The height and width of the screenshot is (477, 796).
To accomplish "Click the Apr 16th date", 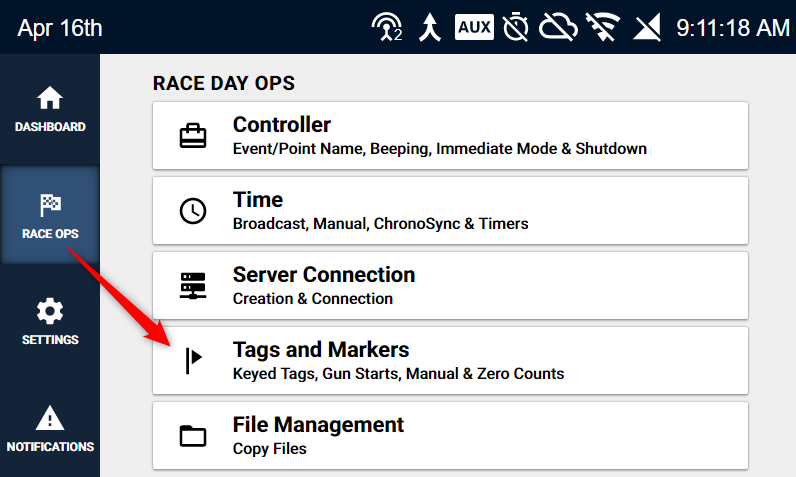I will tap(60, 28).
